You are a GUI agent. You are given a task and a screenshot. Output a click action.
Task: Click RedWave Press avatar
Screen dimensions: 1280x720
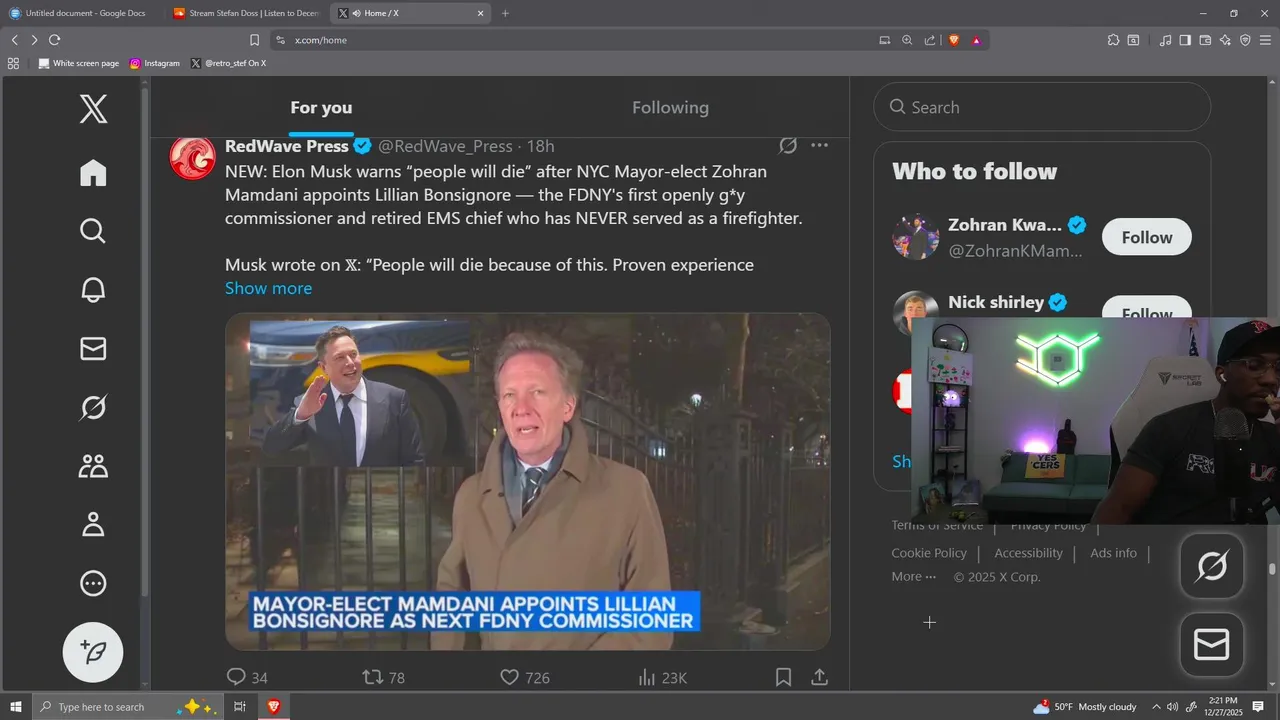click(192, 158)
